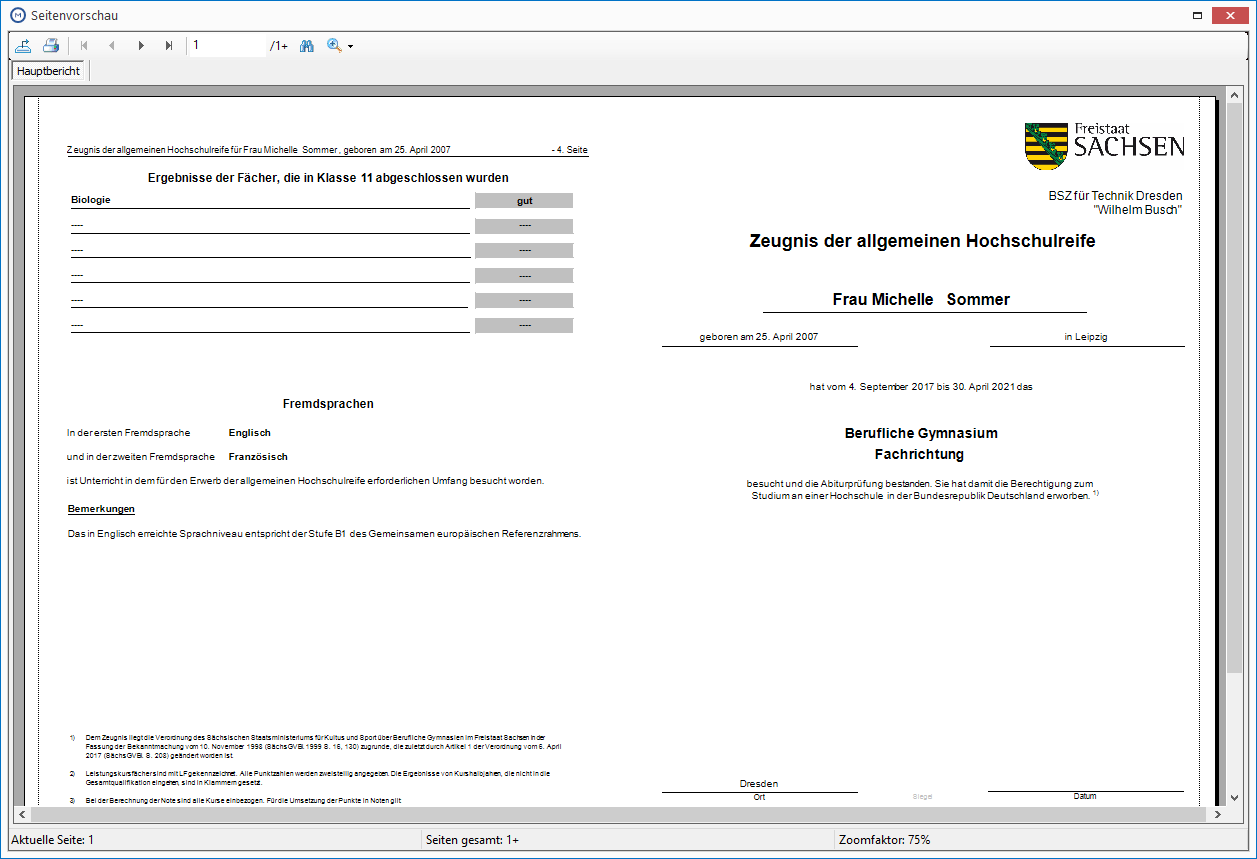
Task: Click the 'Fremdsprachen' heading
Action: pyautogui.click(x=328, y=404)
